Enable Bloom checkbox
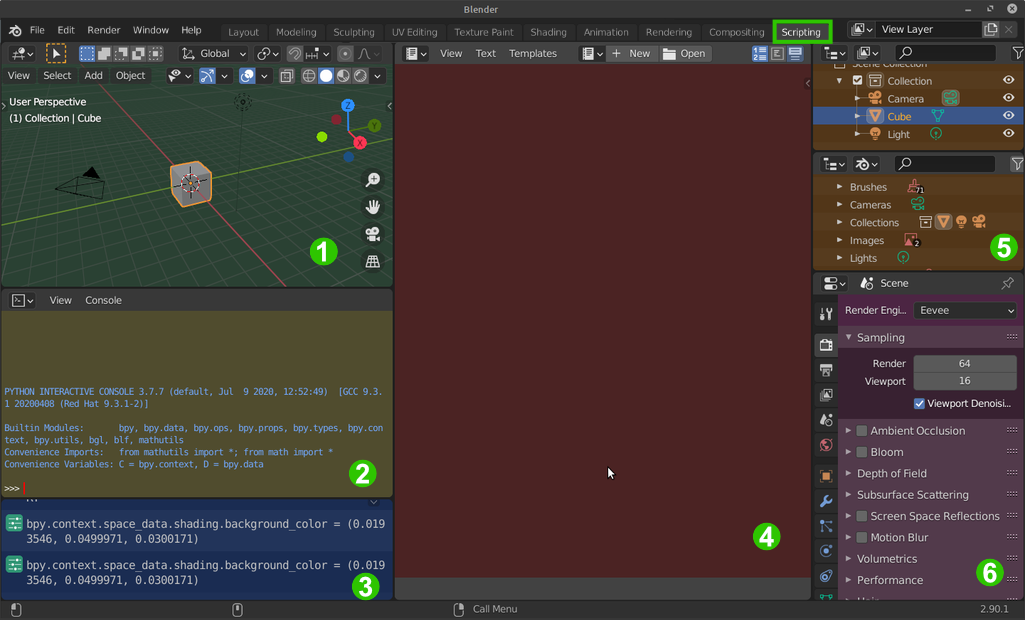This screenshot has width=1025, height=620. pos(862,452)
